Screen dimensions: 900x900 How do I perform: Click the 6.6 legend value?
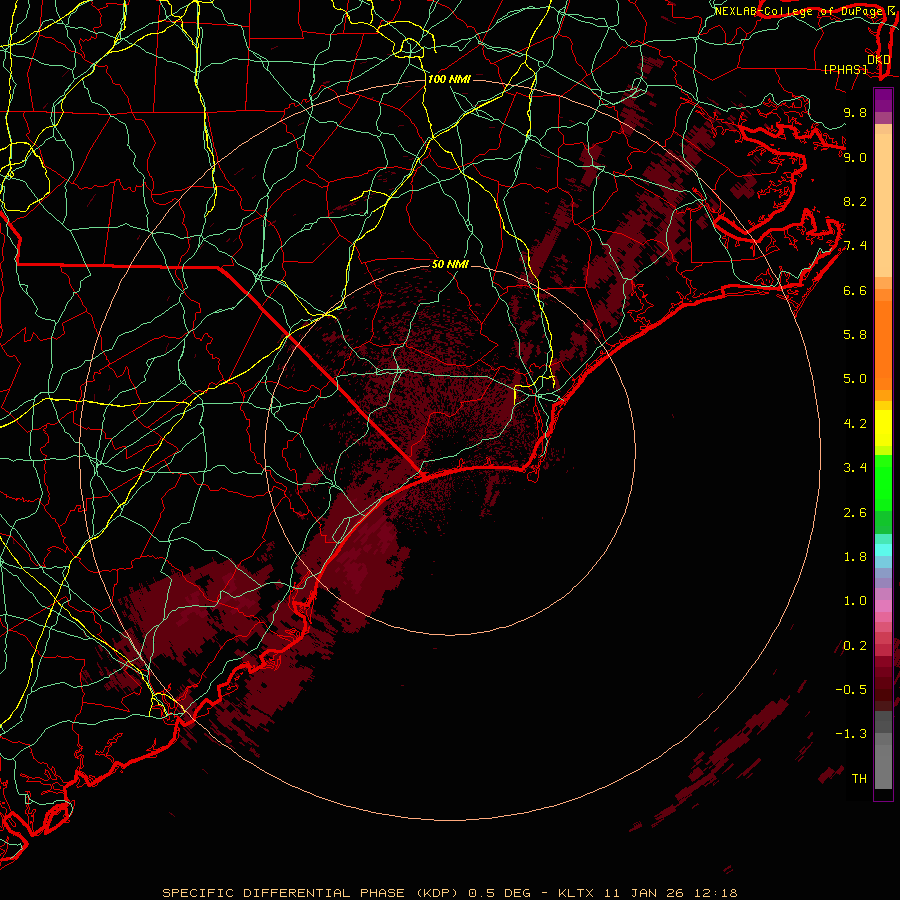(855, 290)
